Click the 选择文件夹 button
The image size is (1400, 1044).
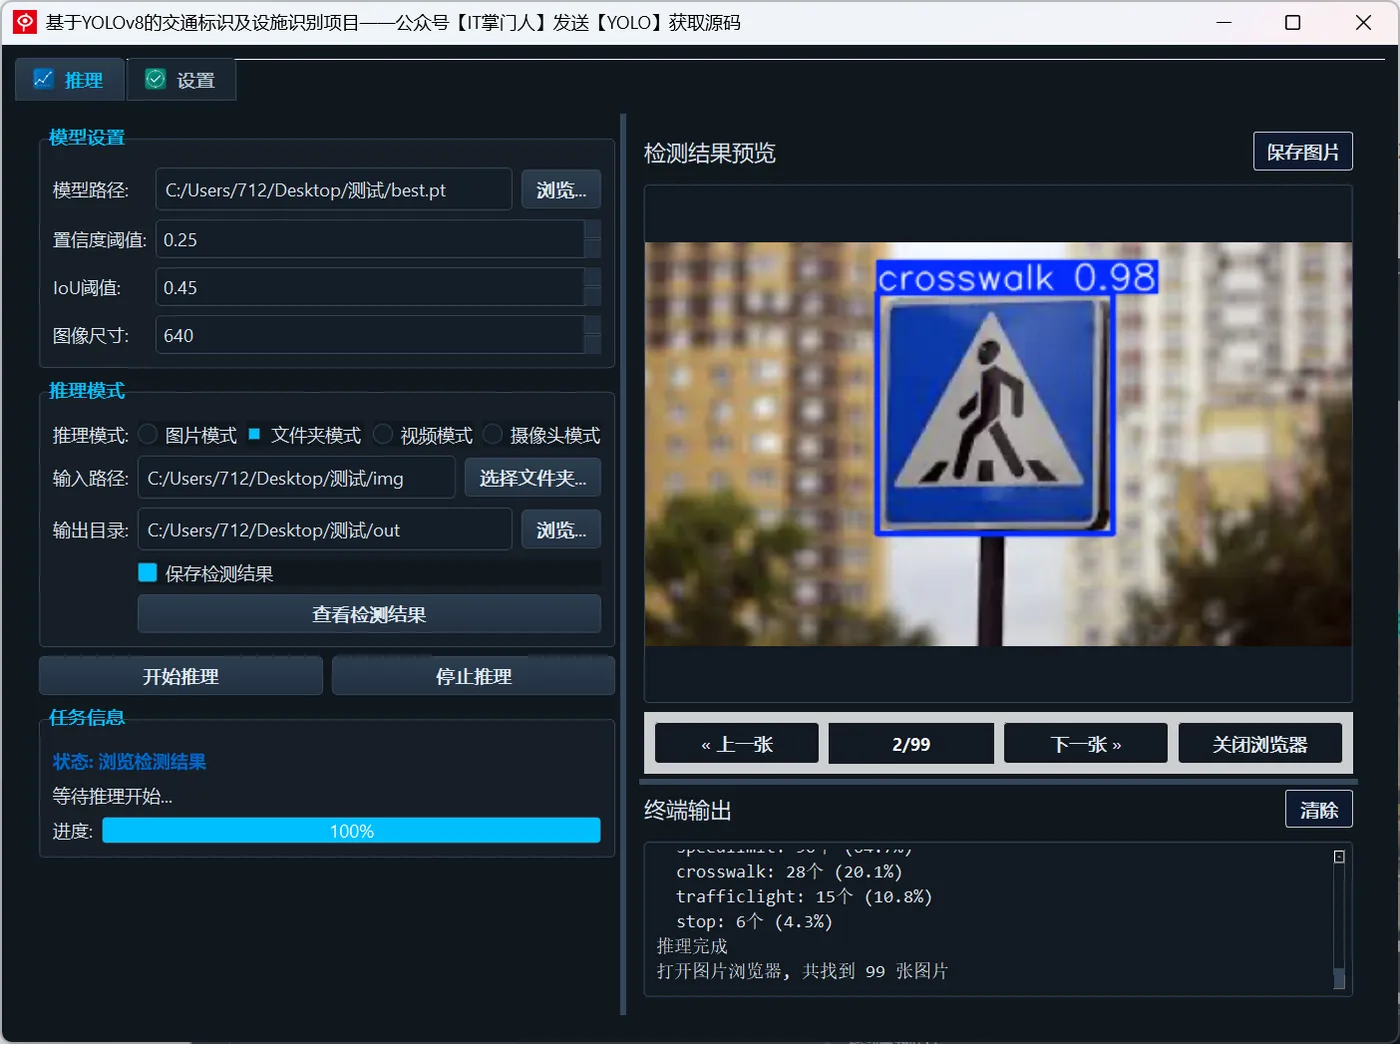pyautogui.click(x=533, y=478)
